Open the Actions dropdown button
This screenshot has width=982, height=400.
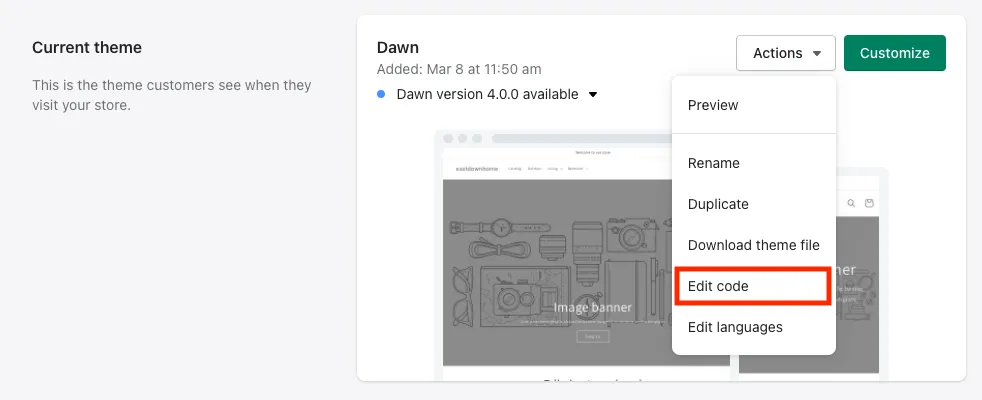point(786,53)
